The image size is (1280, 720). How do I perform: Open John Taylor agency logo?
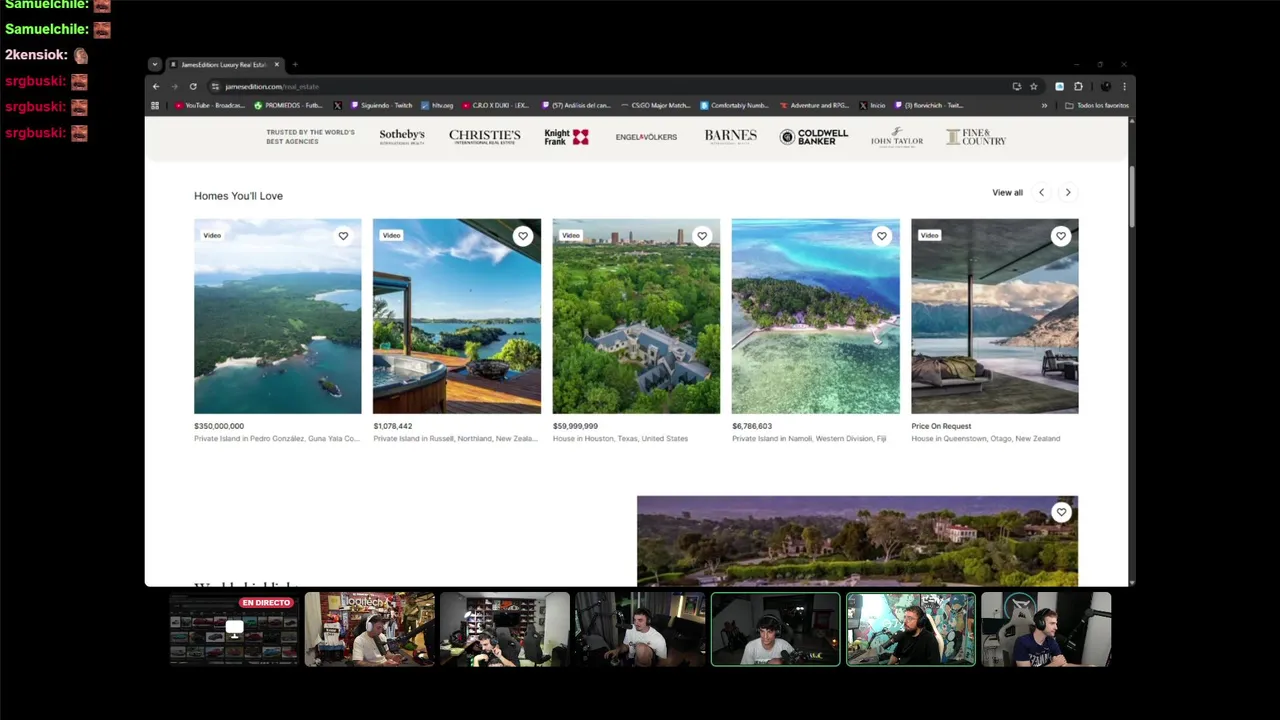point(897,137)
